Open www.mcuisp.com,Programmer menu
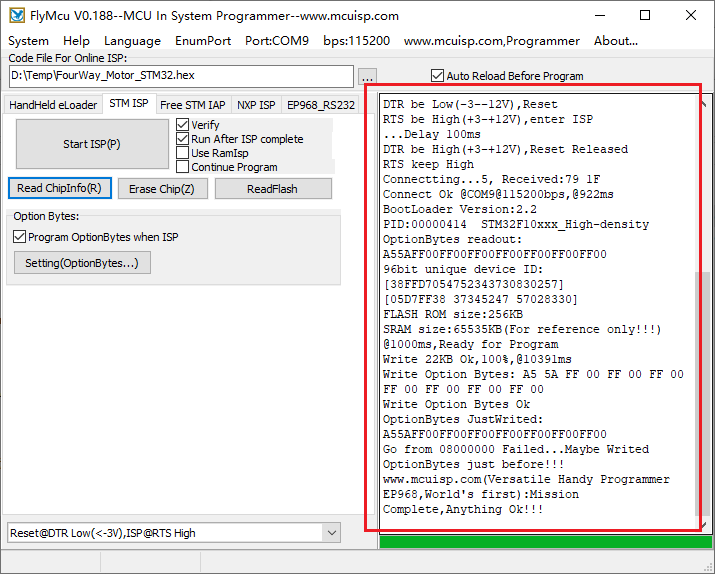 coord(492,41)
